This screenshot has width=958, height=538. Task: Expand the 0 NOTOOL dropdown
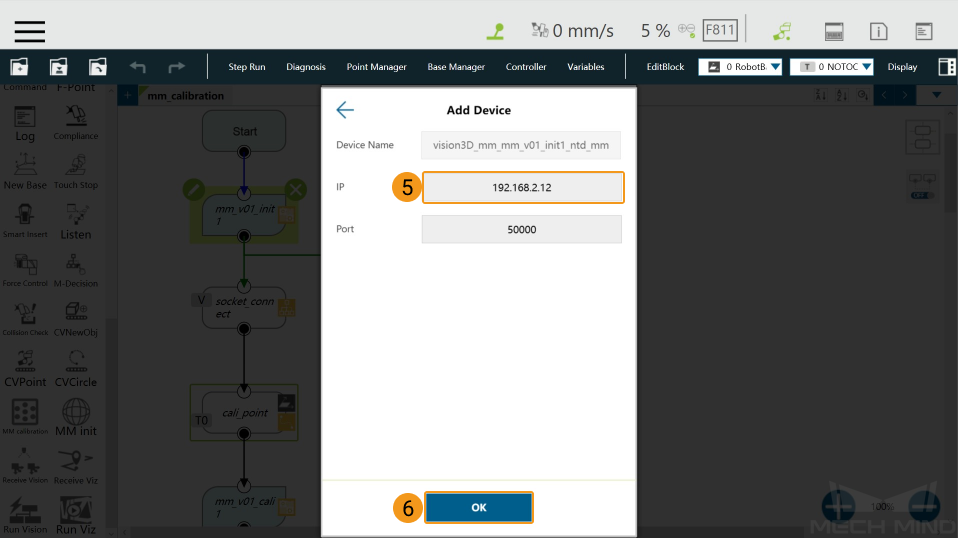click(x=832, y=67)
